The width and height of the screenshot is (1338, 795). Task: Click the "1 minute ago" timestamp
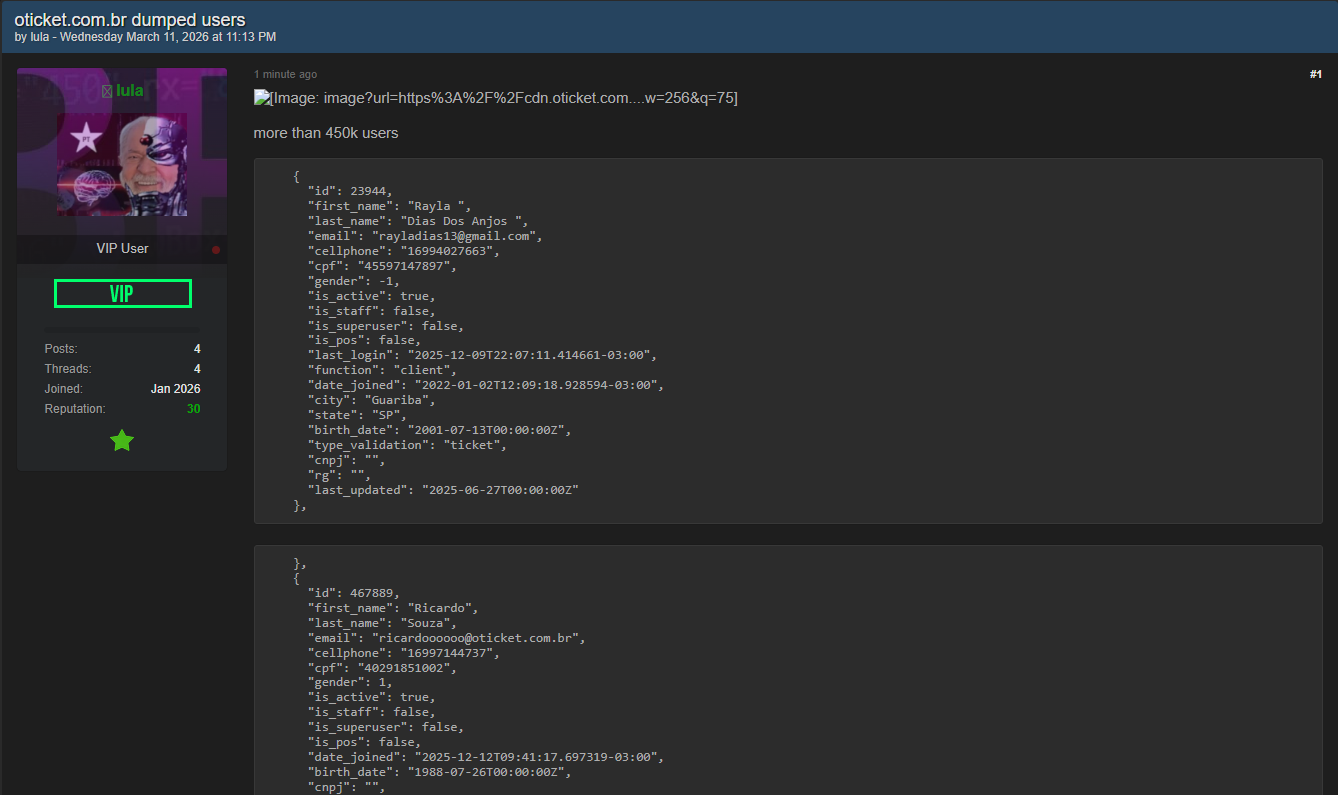[285, 74]
